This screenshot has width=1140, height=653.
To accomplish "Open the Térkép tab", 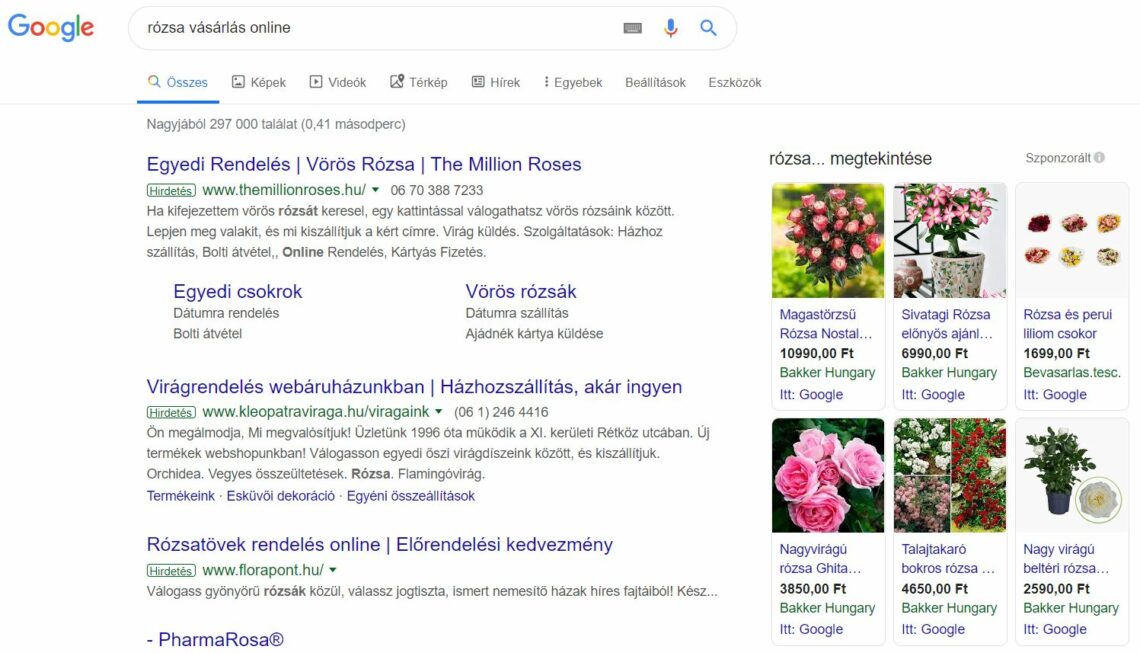I will point(419,82).
